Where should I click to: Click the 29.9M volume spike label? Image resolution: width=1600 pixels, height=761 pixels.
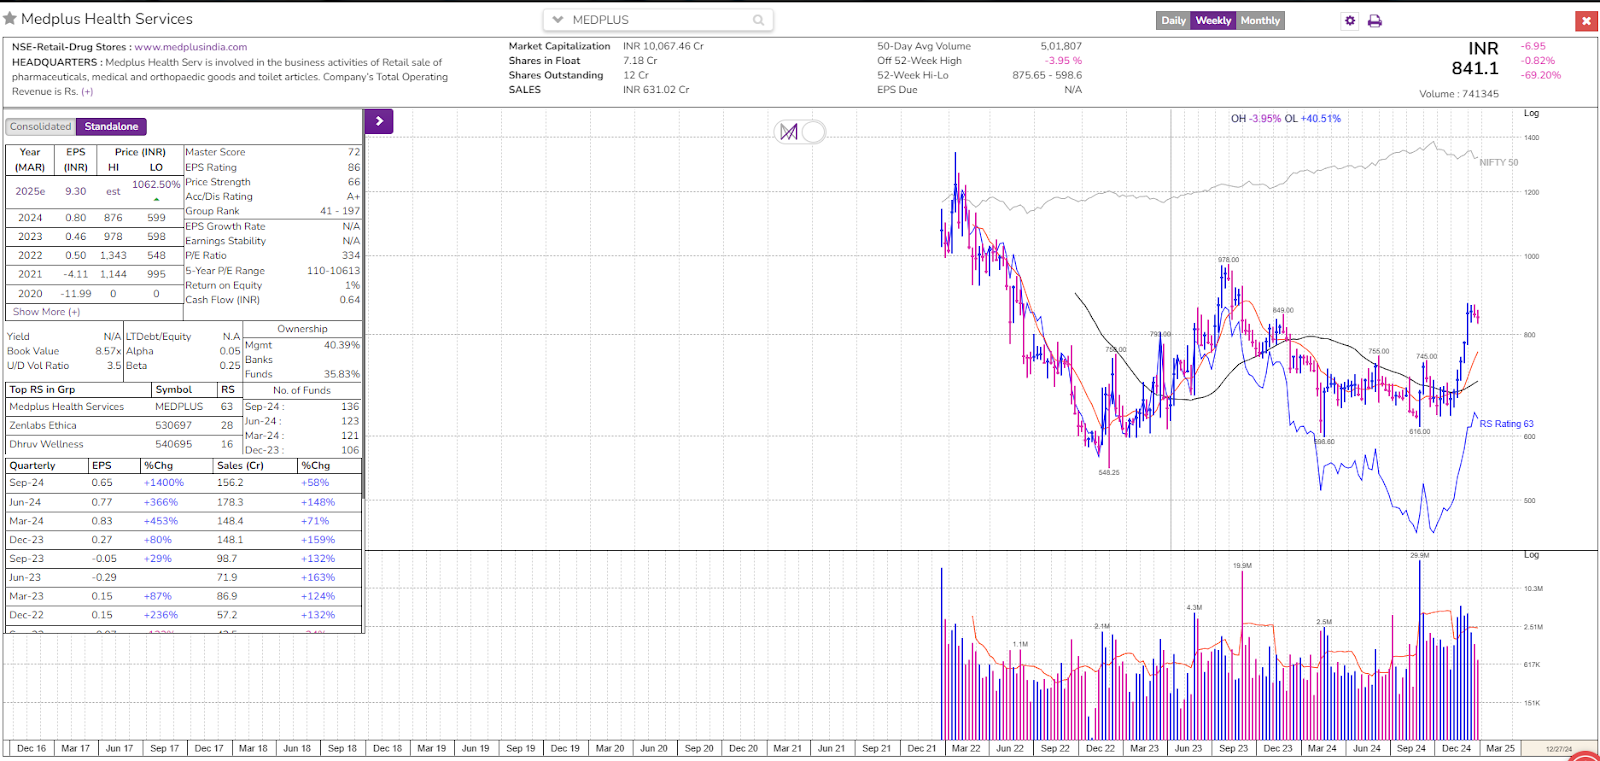point(1420,555)
